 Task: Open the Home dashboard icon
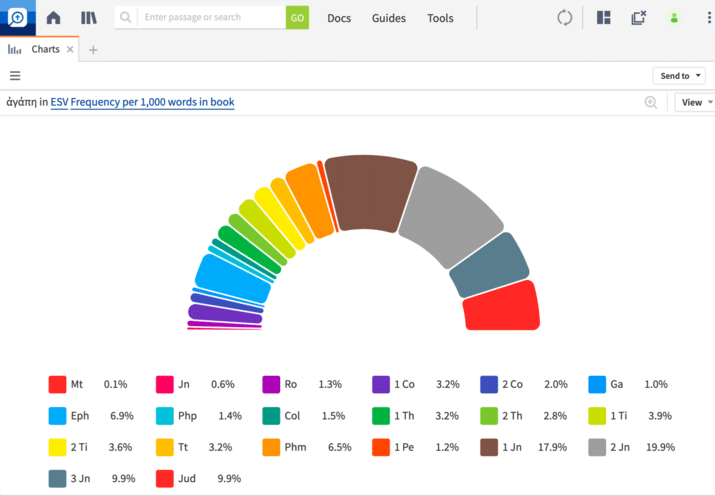tap(54, 18)
